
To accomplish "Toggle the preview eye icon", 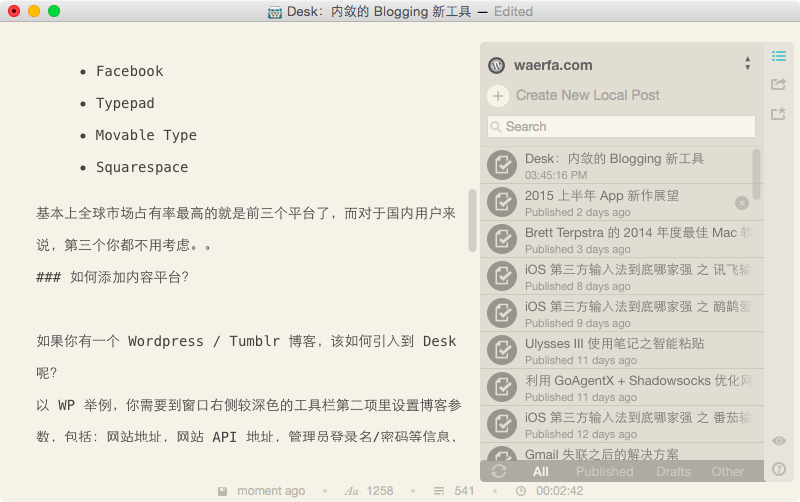I will (779, 441).
